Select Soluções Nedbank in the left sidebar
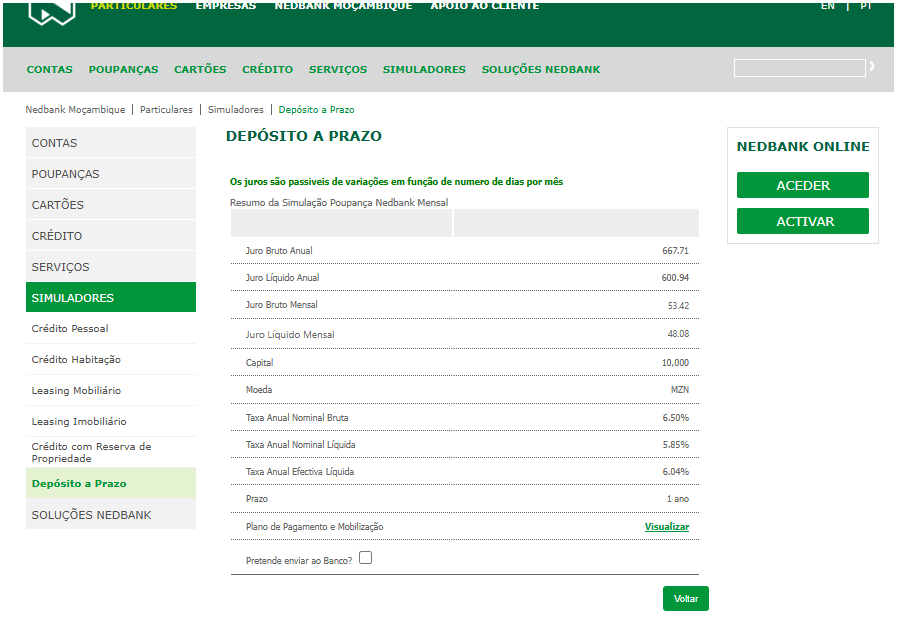This screenshot has height=619, width=897. click(x=111, y=514)
